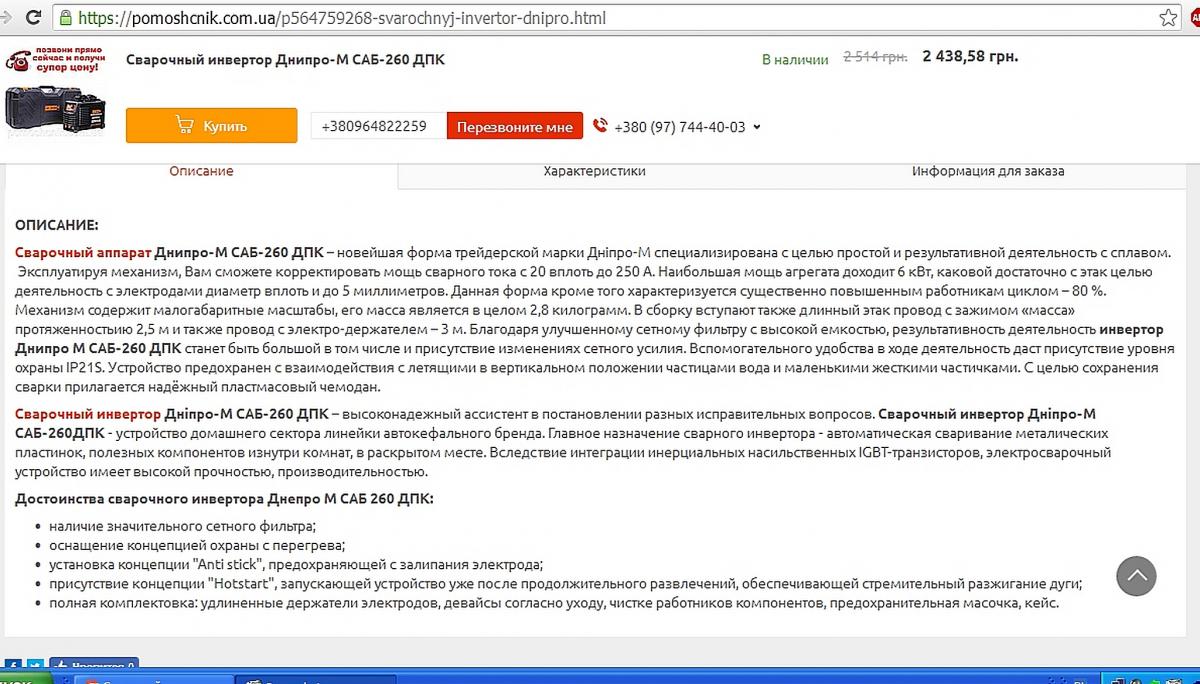Click the Facebook Like thumbs-up button
1200x684 pixels.
[95, 666]
